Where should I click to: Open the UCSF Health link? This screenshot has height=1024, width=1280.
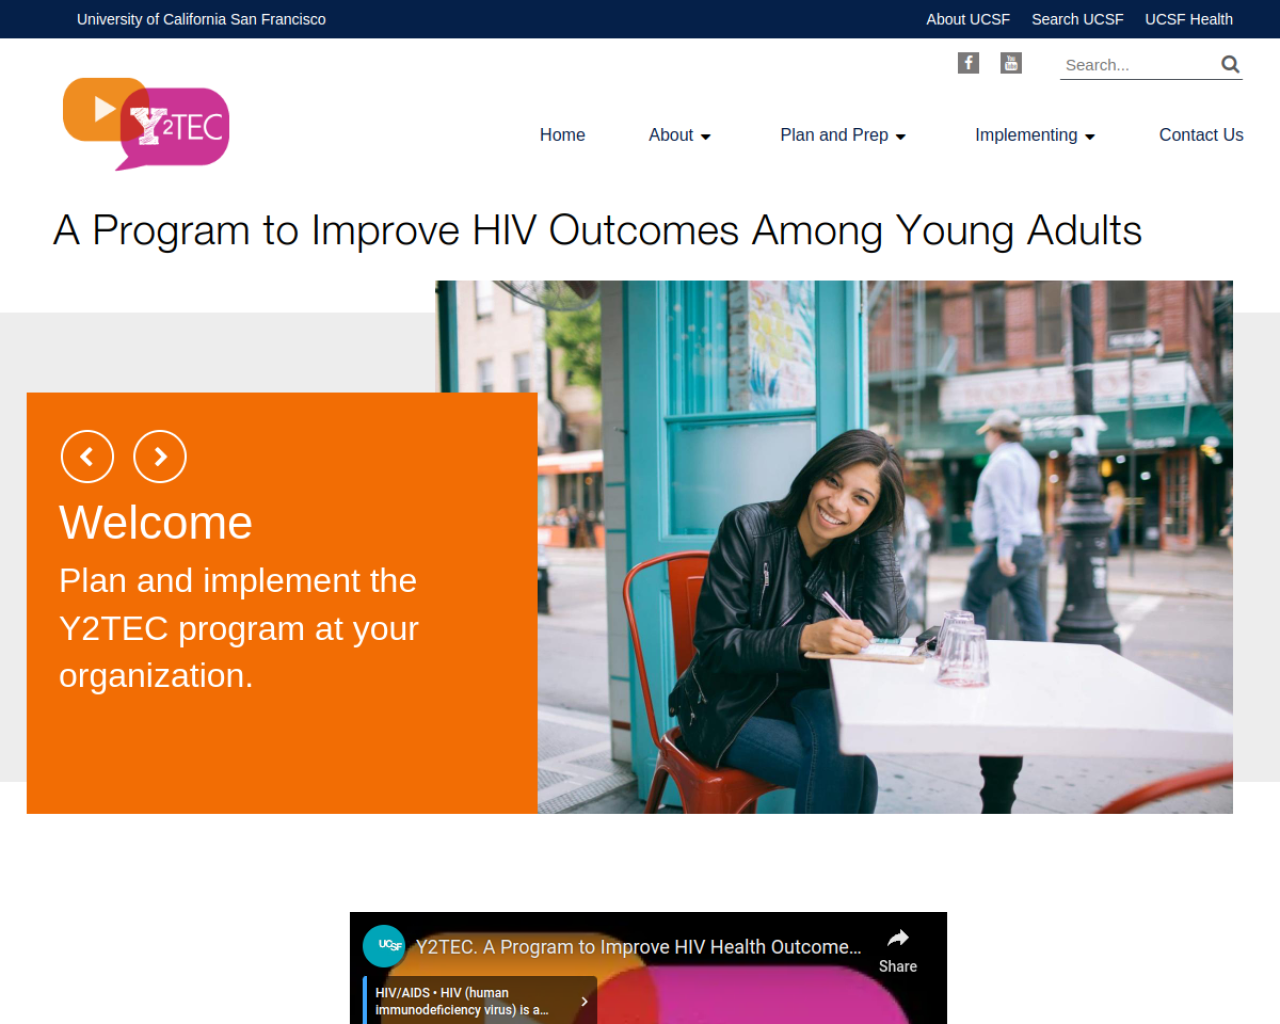[x=1188, y=19]
